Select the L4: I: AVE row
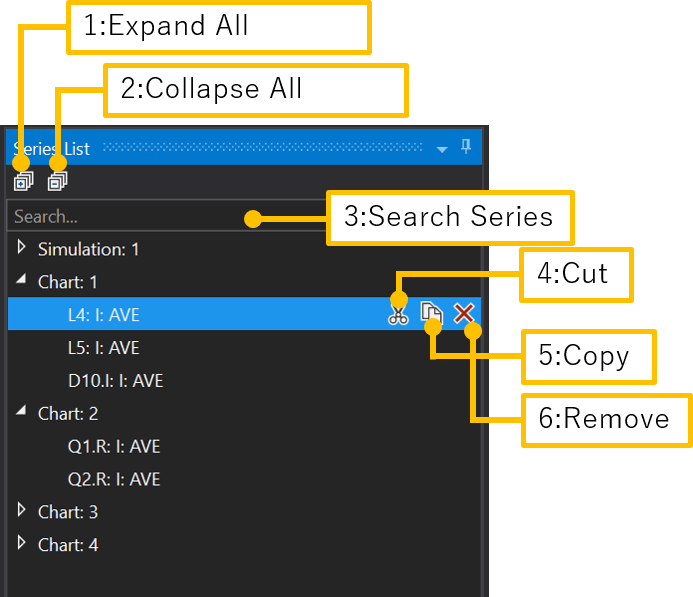The width and height of the screenshot is (693, 597). point(244,314)
